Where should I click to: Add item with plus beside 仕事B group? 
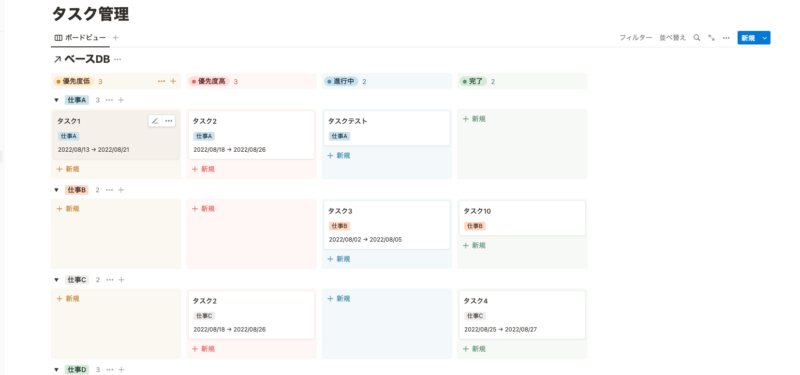pyautogui.click(x=121, y=190)
